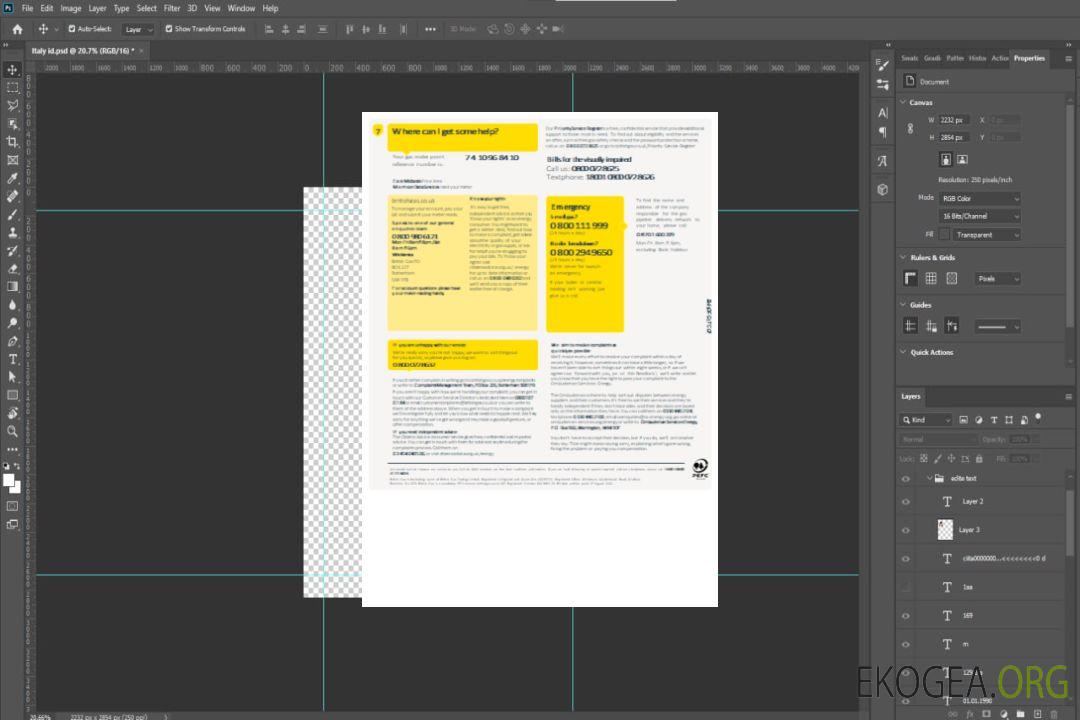The image size is (1080, 720).
Task: Open the Filter menu
Action: 172,8
